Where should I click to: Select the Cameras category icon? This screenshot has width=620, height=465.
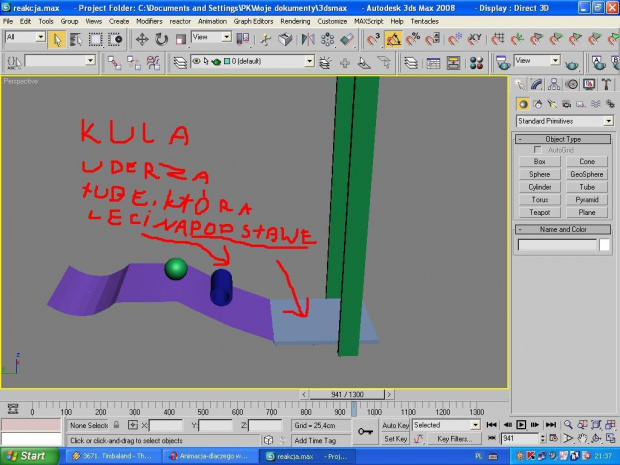pos(567,104)
